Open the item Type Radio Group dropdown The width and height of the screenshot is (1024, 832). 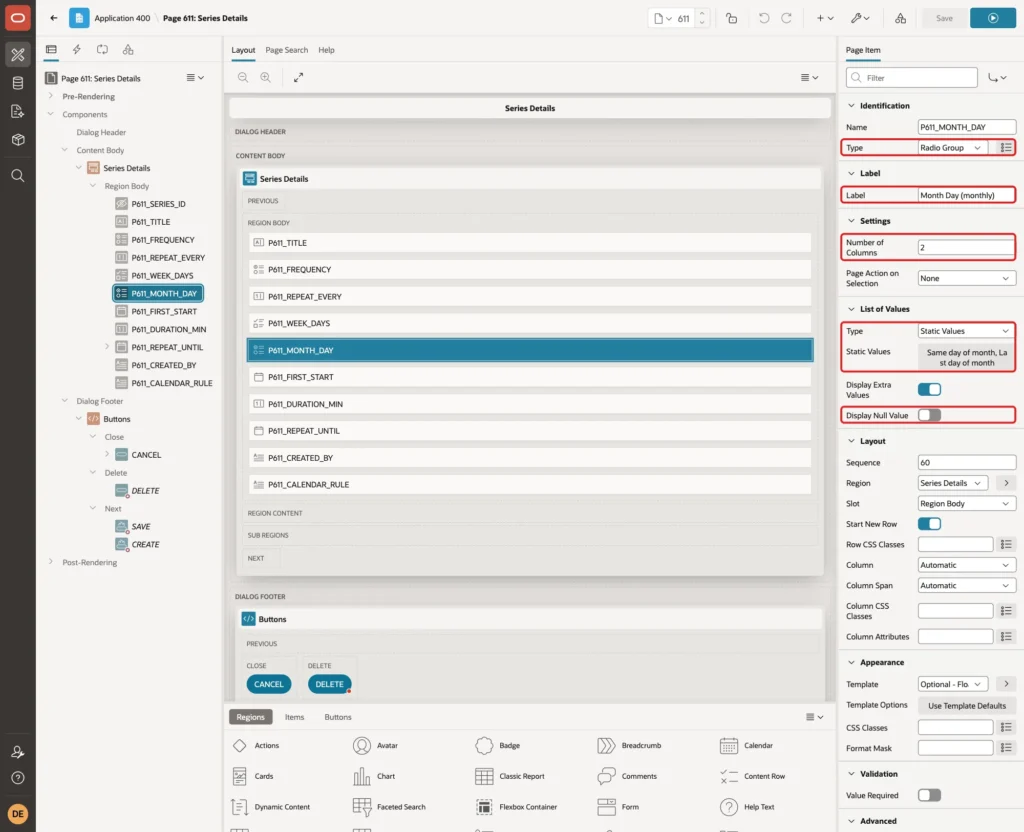point(953,148)
